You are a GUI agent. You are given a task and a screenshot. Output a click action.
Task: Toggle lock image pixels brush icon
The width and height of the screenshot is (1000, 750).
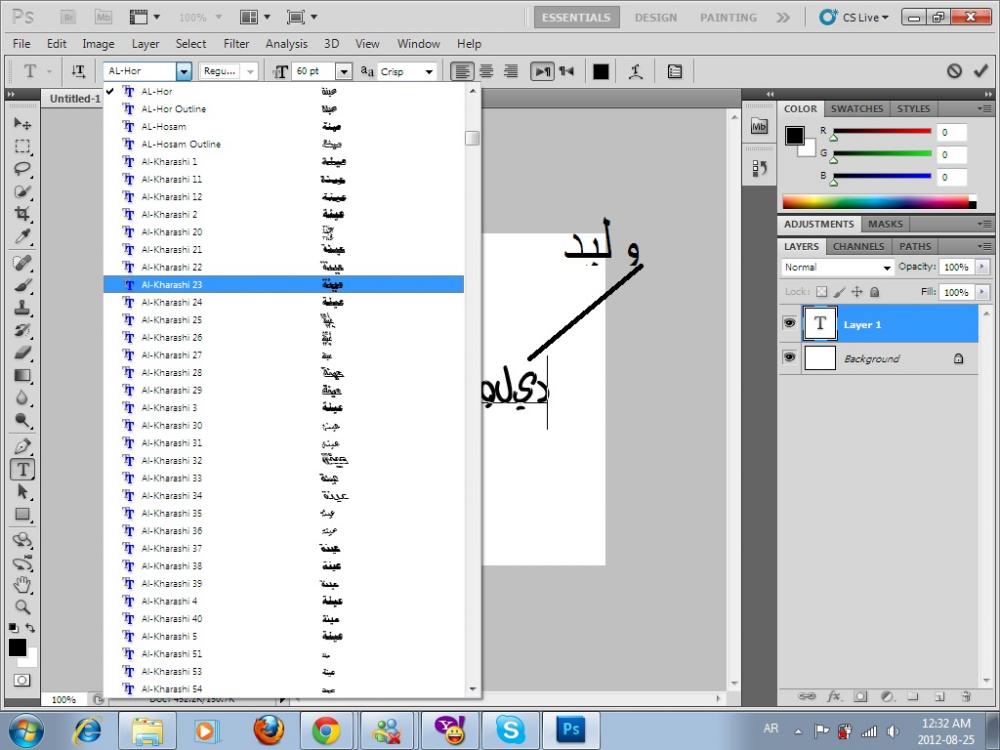point(839,292)
